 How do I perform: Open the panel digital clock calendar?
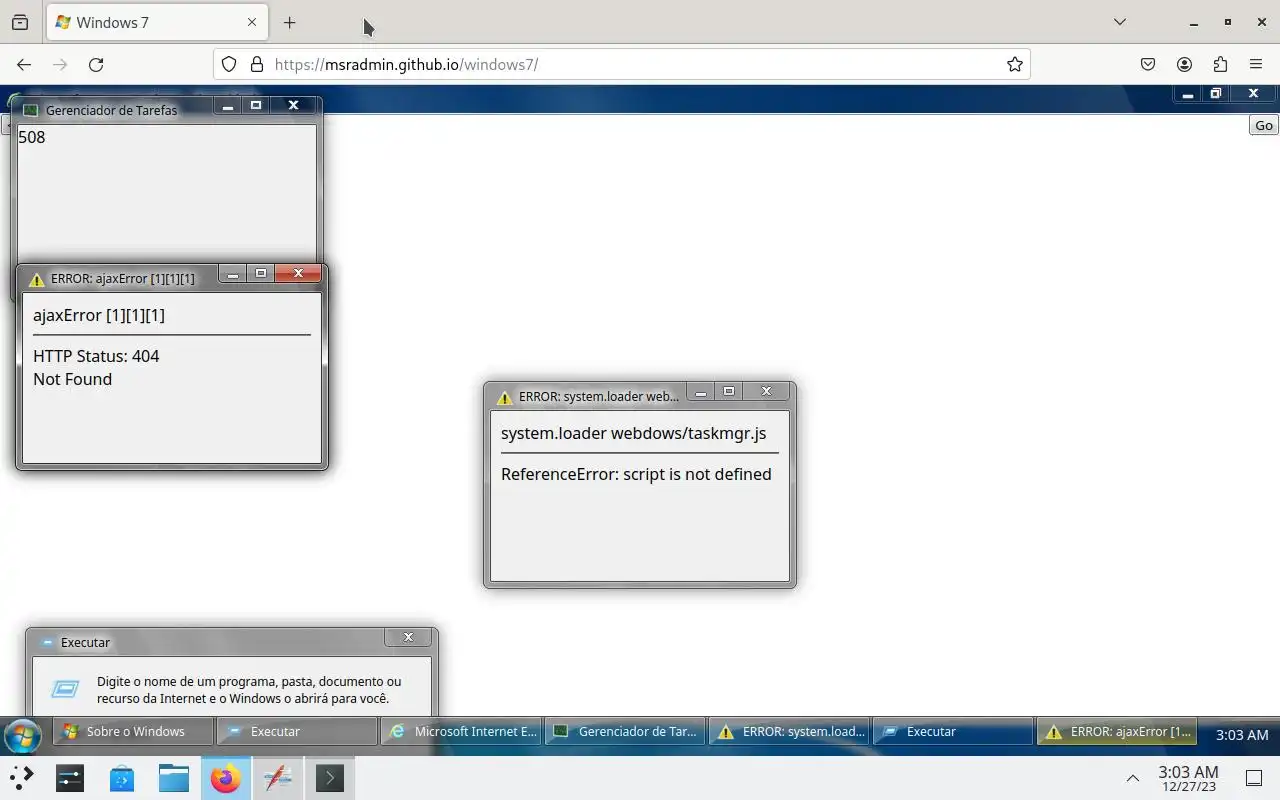point(1188,778)
